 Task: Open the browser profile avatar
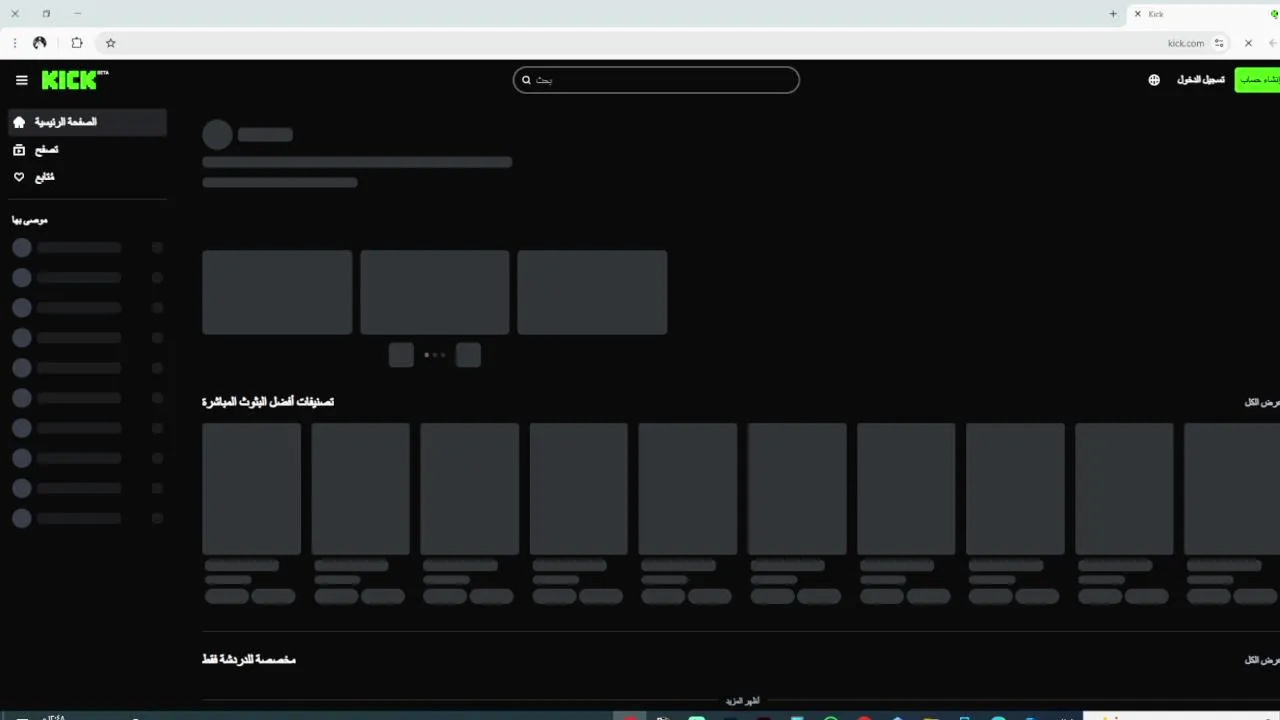pos(40,43)
